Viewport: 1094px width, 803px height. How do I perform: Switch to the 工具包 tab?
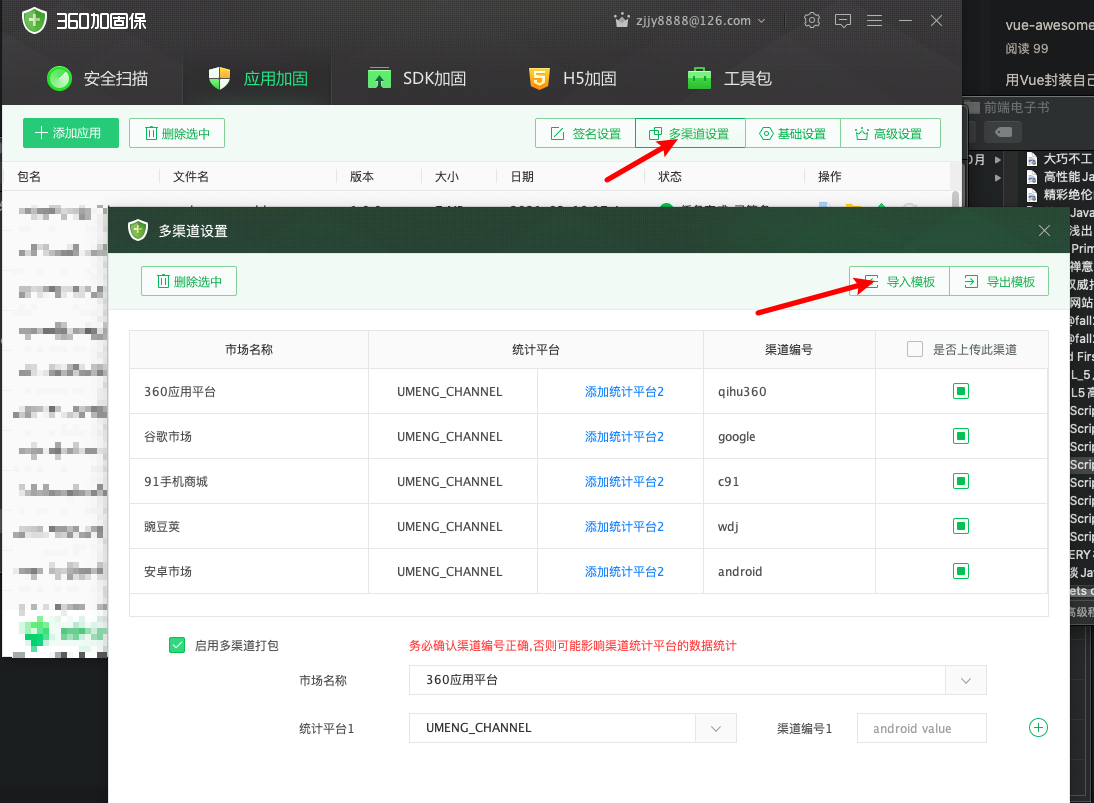[x=730, y=78]
